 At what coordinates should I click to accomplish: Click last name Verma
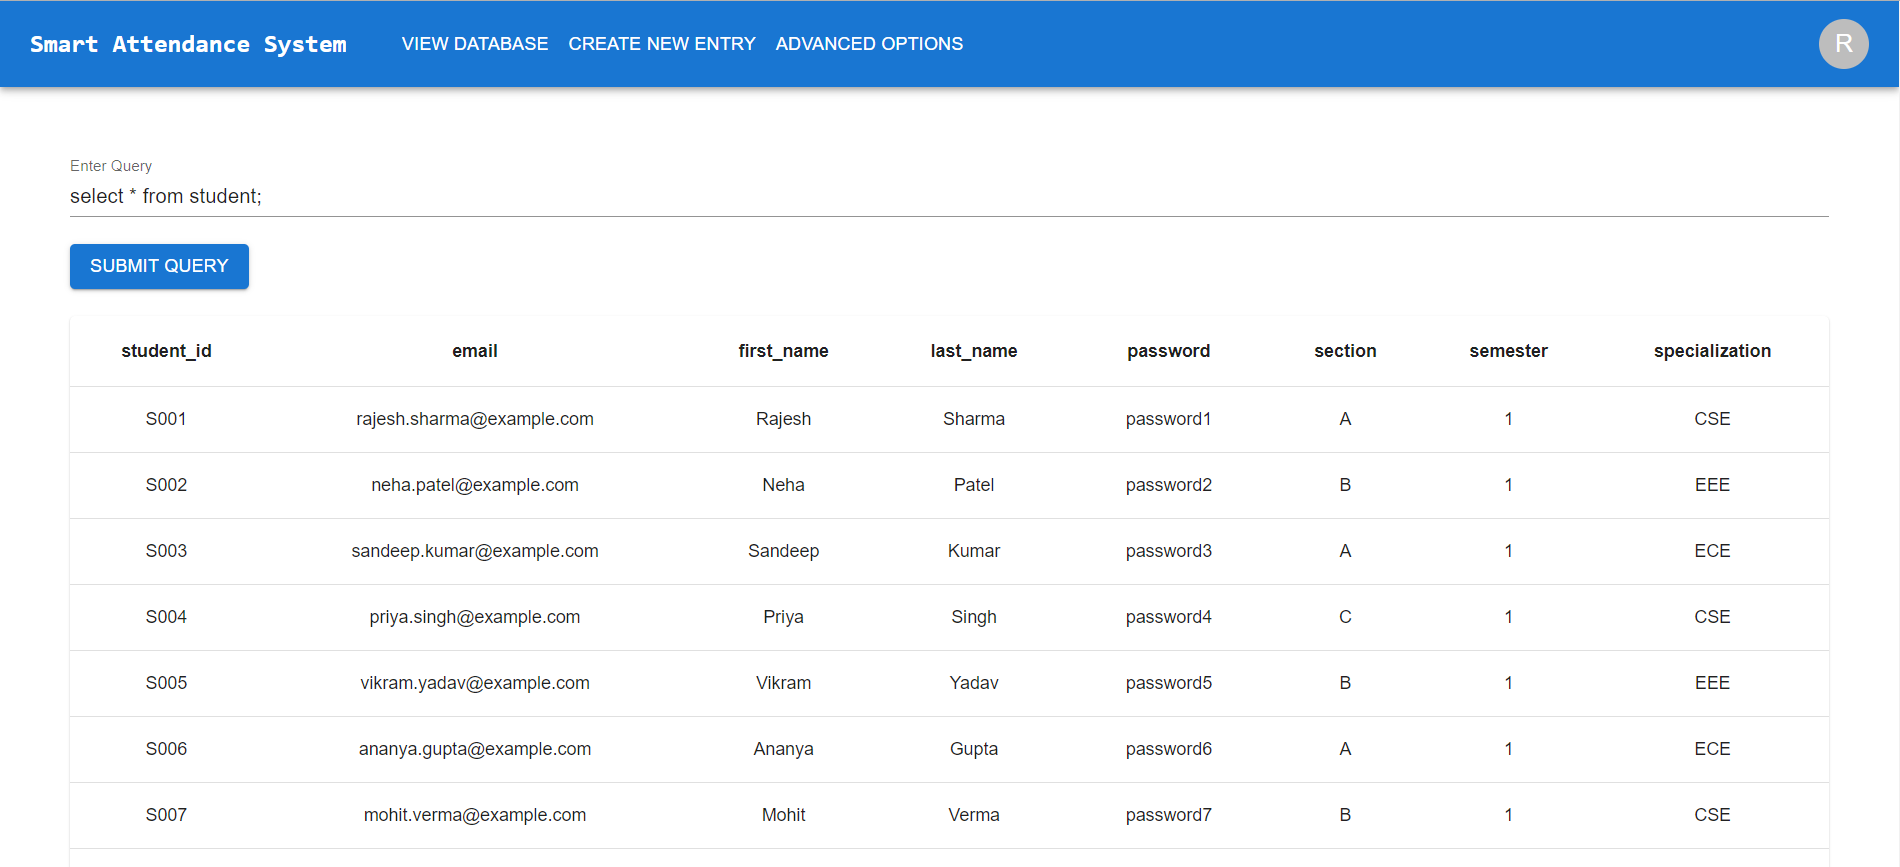[x=974, y=815]
